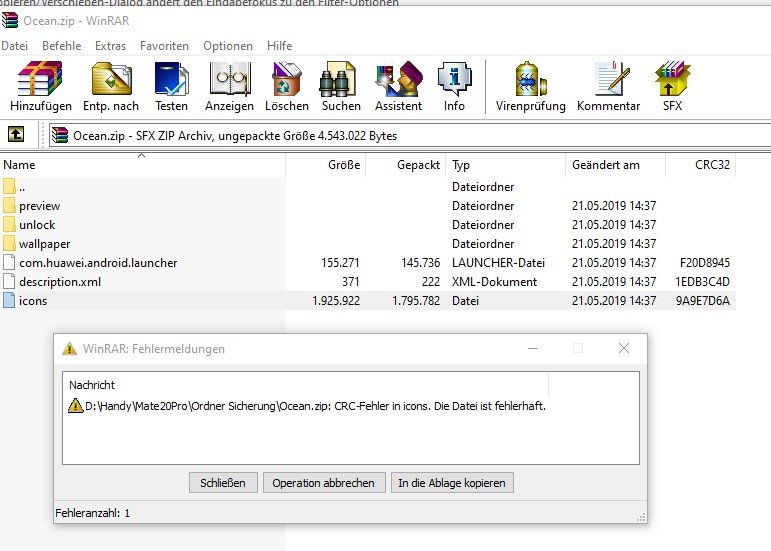Close the Fehlermeldungen dialog window
The height and width of the screenshot is (551, 771).
pyautogui.click(x=623, y=348)
